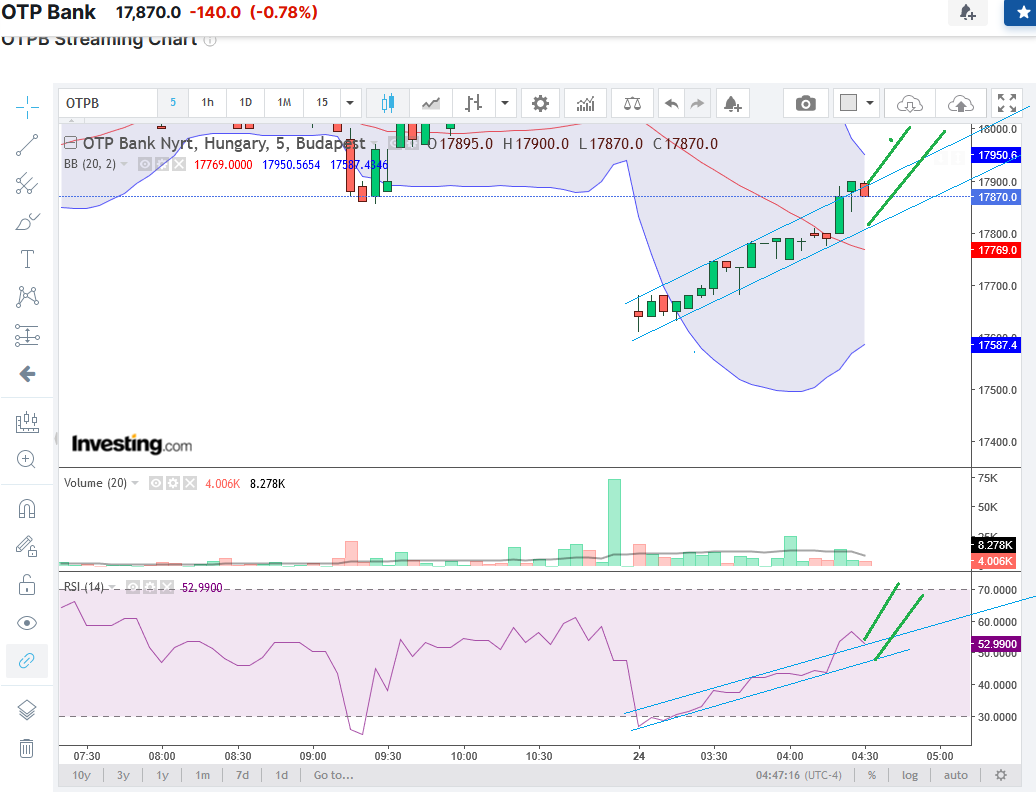This screenshot has height=797, width=1036.
Task: Select the 1D timeframe
Action: coord(245,103)
